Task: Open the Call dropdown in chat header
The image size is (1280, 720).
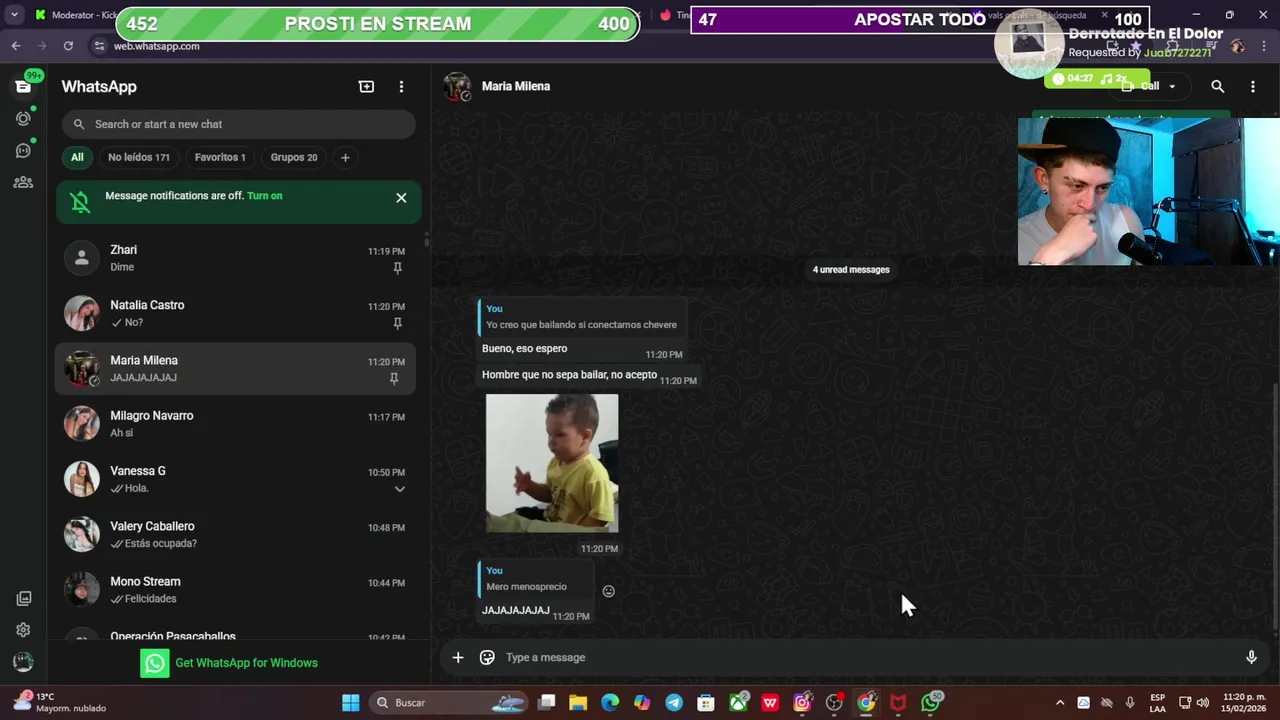Action: click(1149, 87)
